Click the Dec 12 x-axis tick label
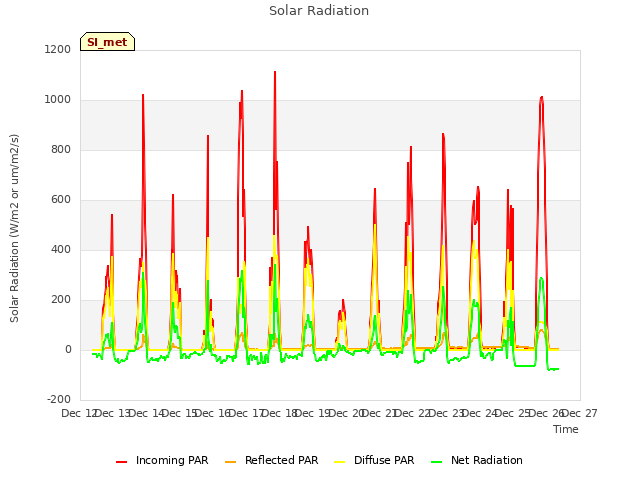Viewport: 640px width, 480px height. click(x=79, y=413)
